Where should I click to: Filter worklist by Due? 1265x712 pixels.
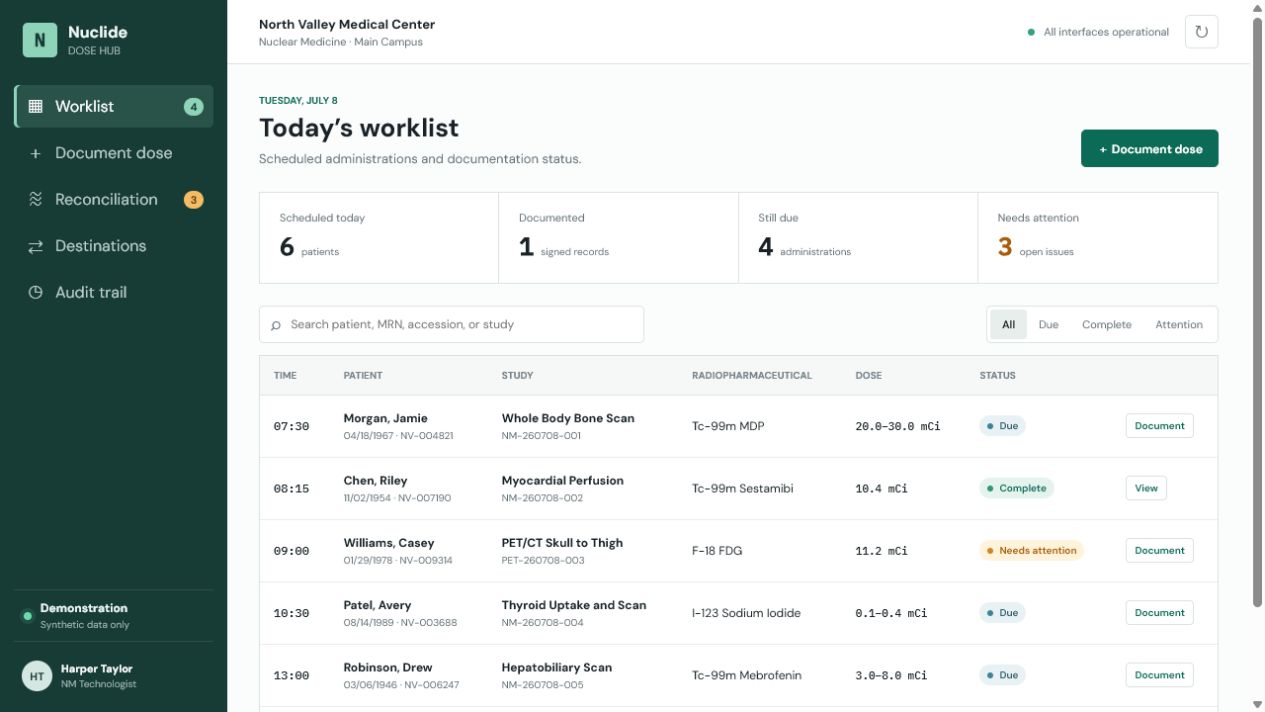point(1048,324)
